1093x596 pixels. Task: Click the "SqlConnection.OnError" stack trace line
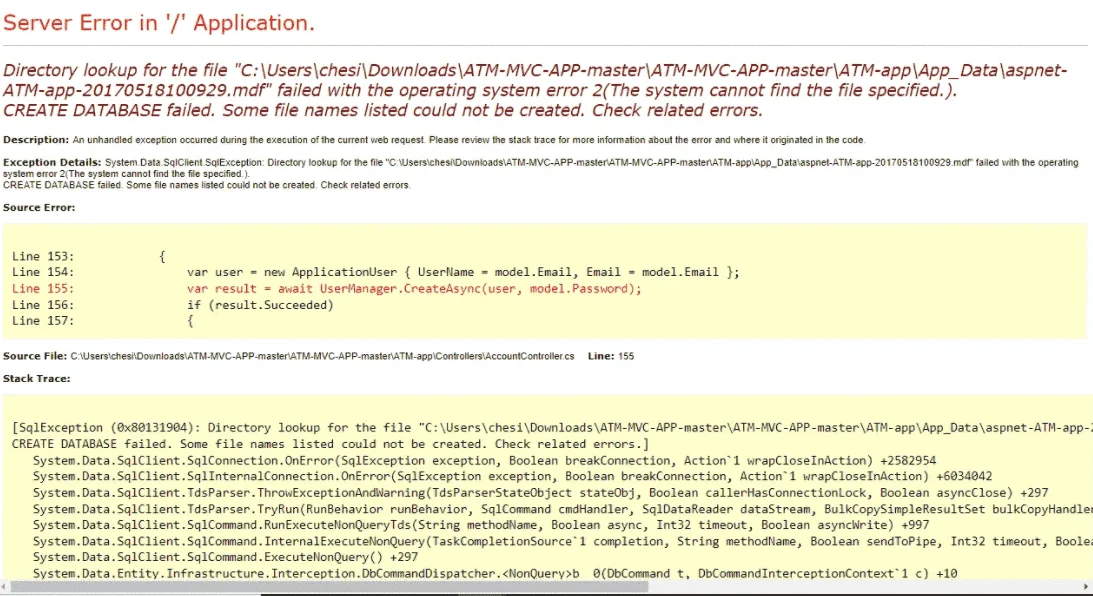(484, 461)
